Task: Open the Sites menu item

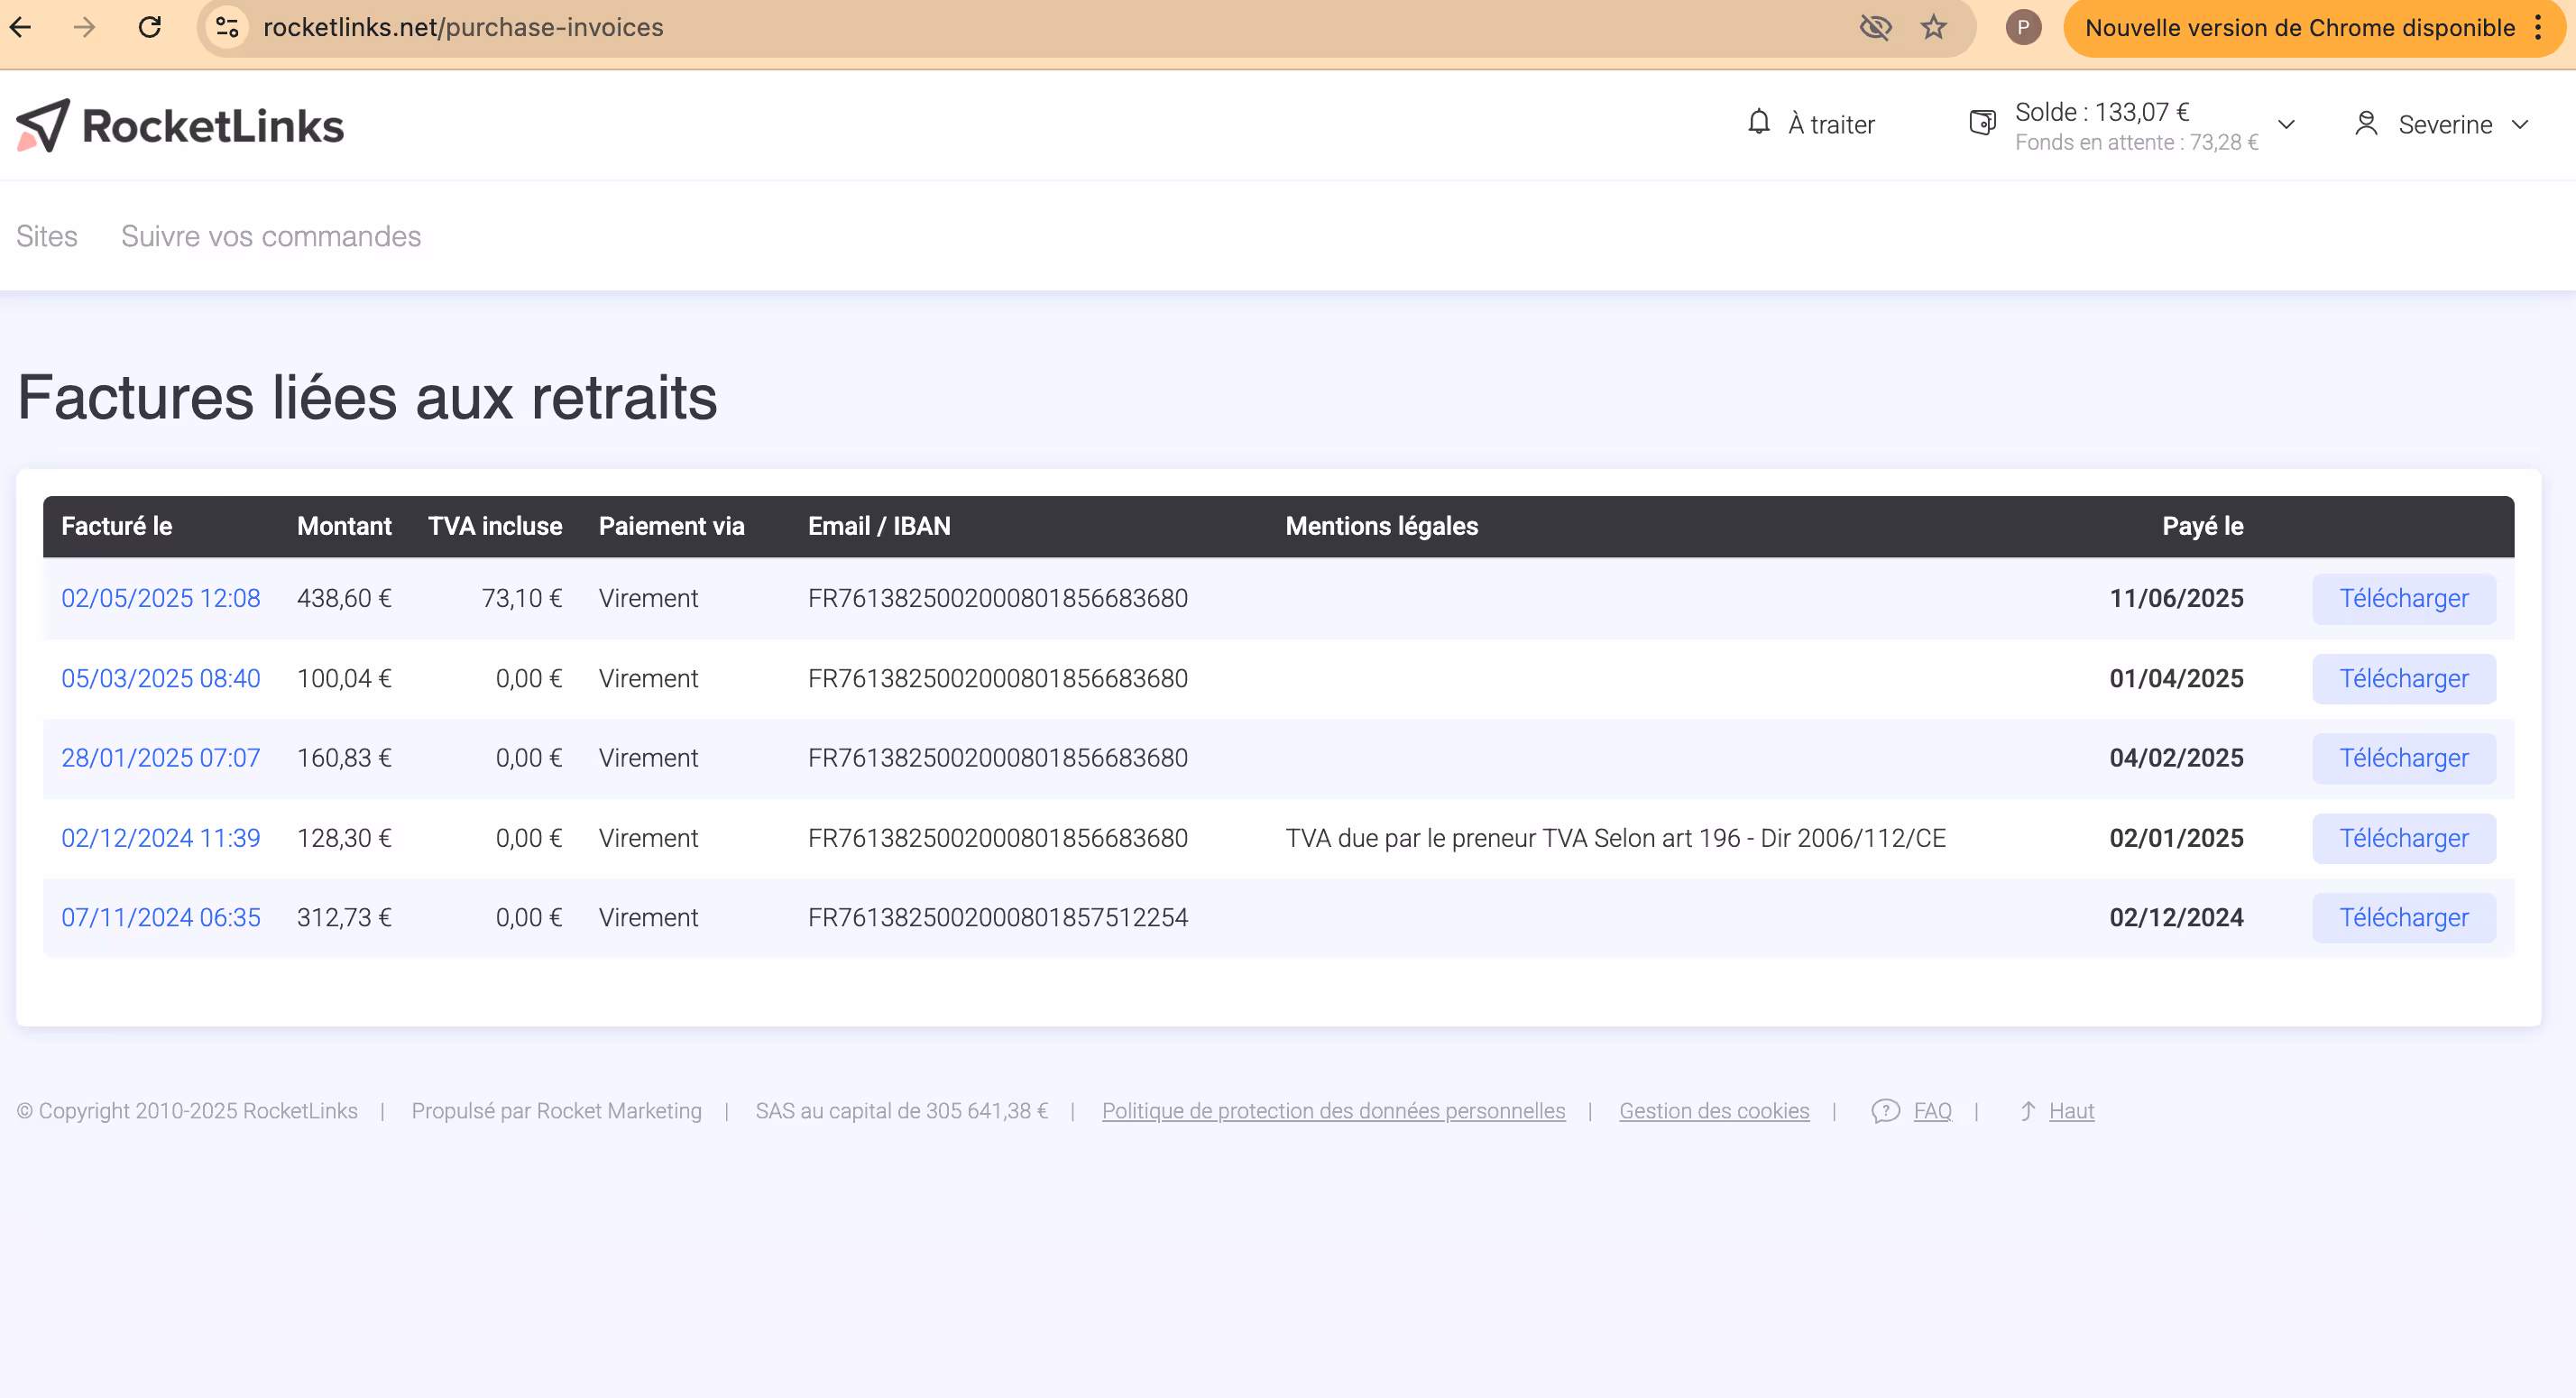Action: coord(47,236)
